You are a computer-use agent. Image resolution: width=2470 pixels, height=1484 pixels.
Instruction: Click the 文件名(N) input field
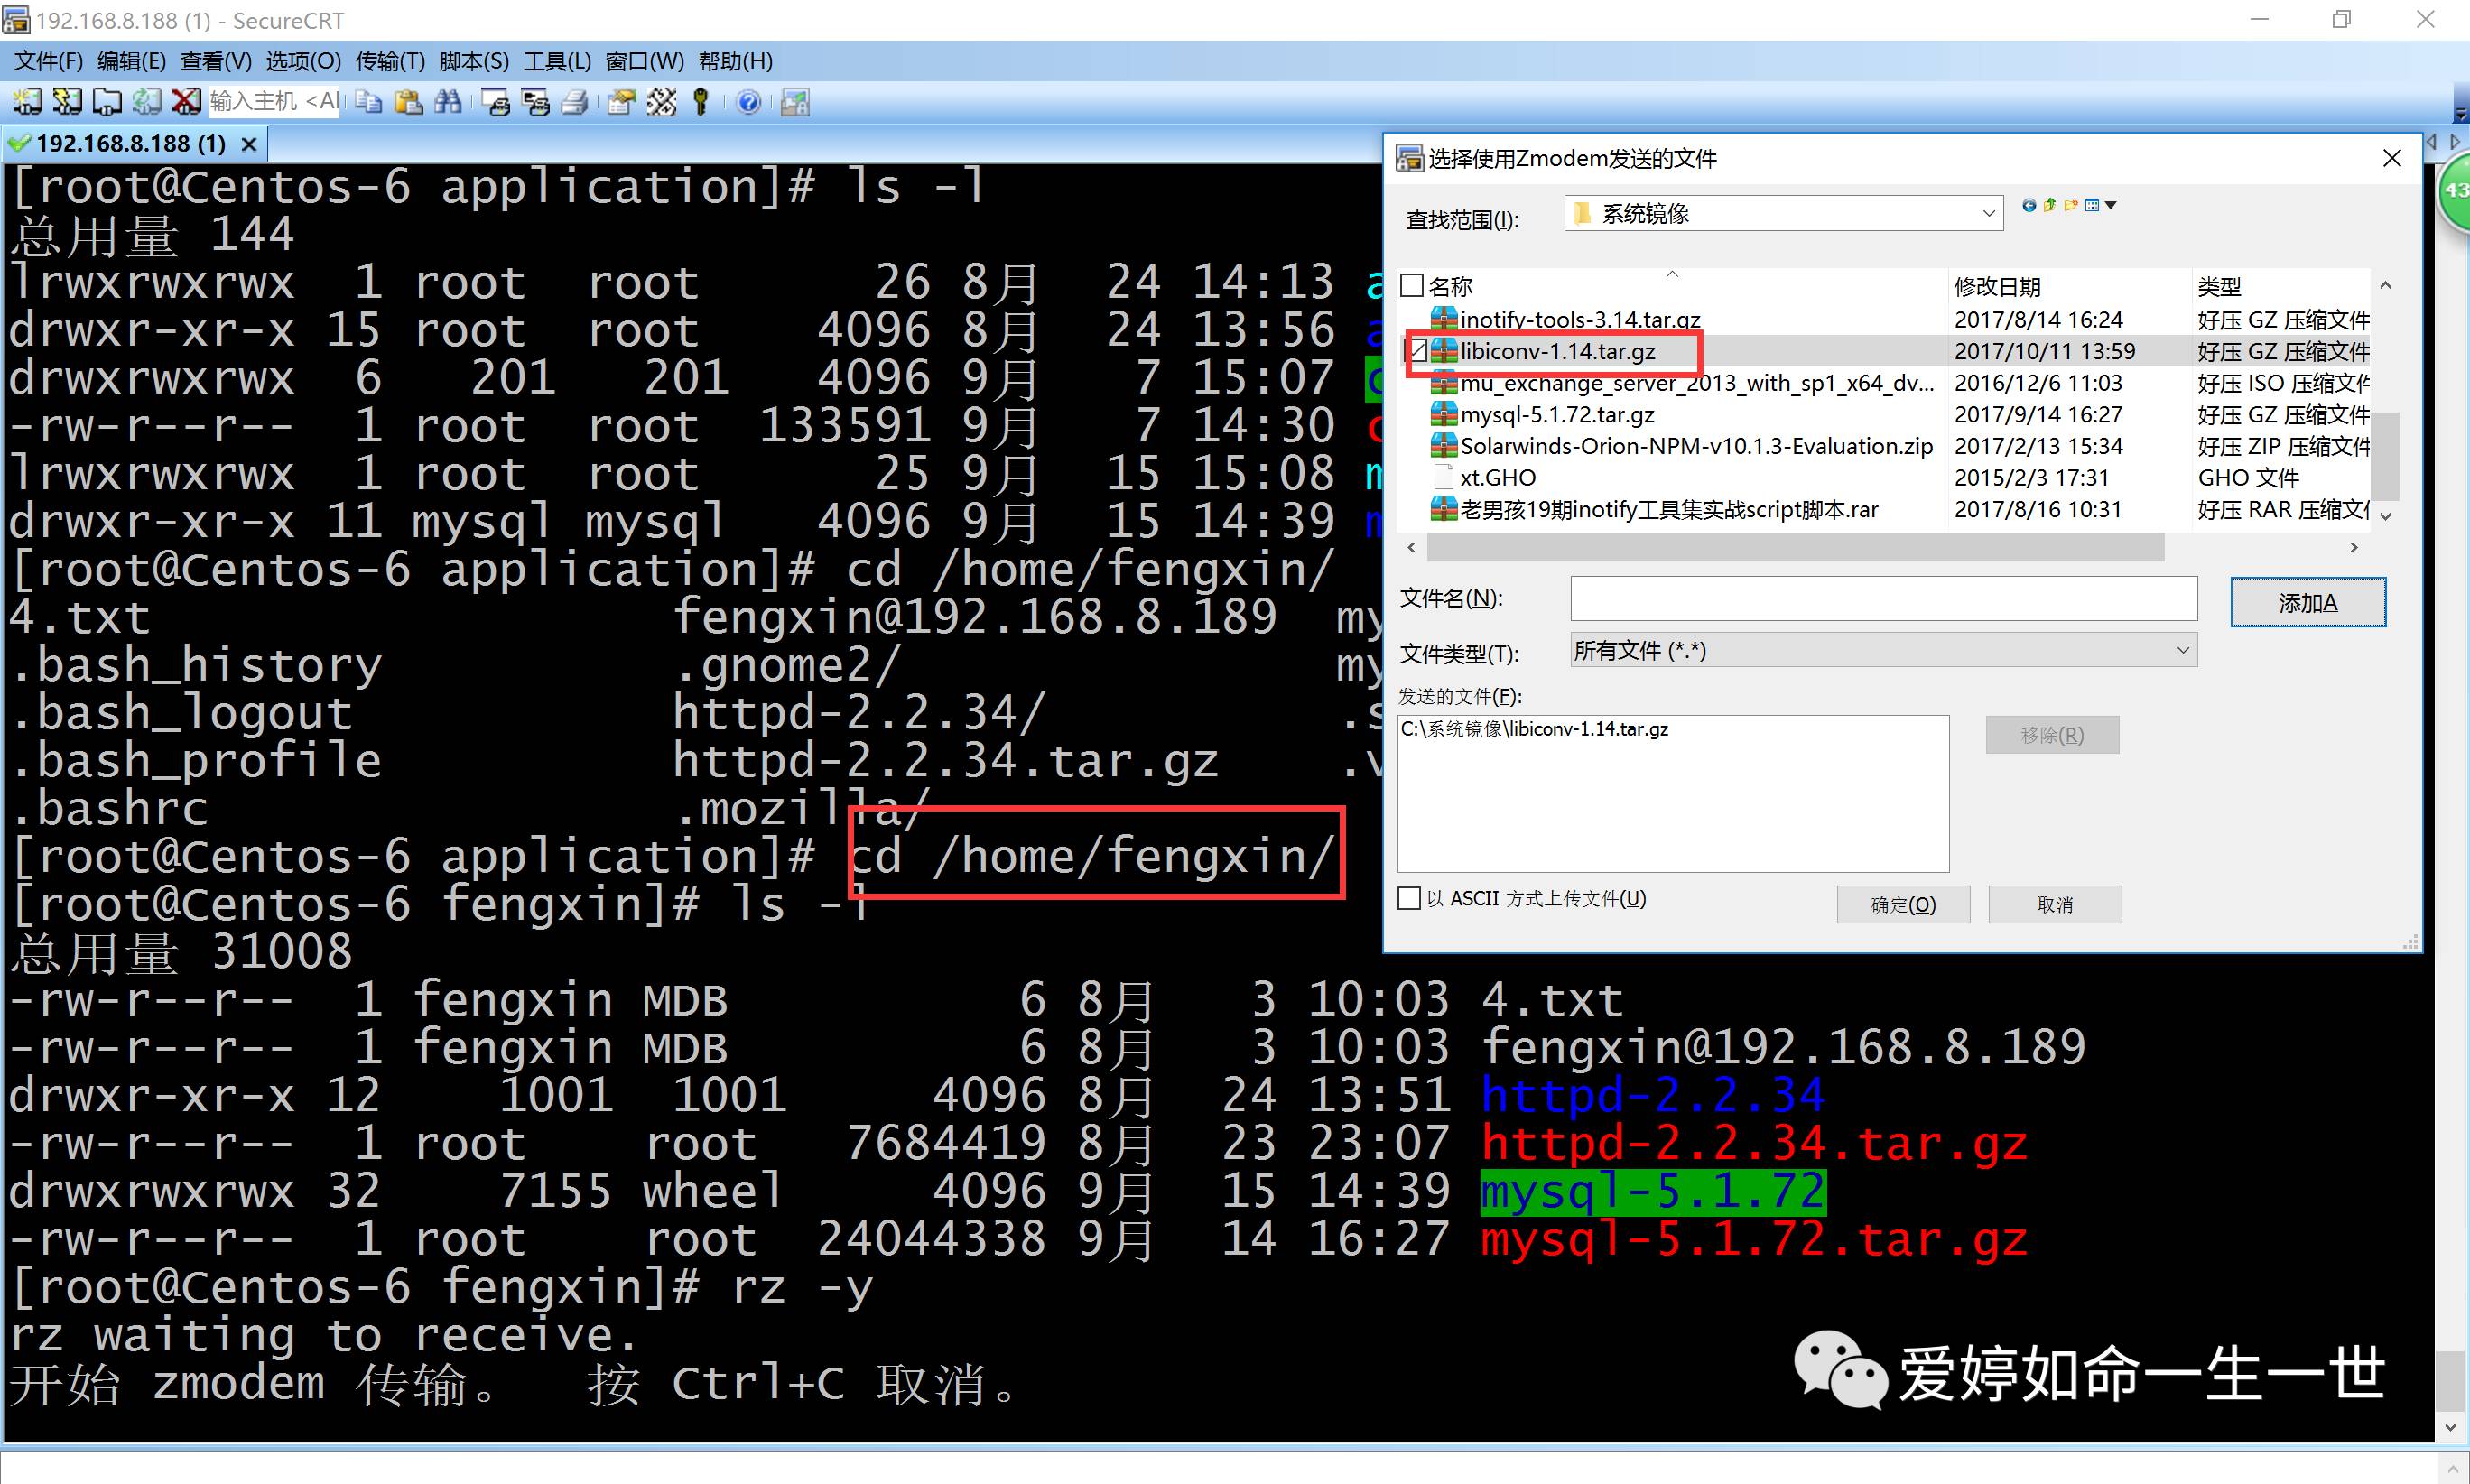pos(1883,598)
